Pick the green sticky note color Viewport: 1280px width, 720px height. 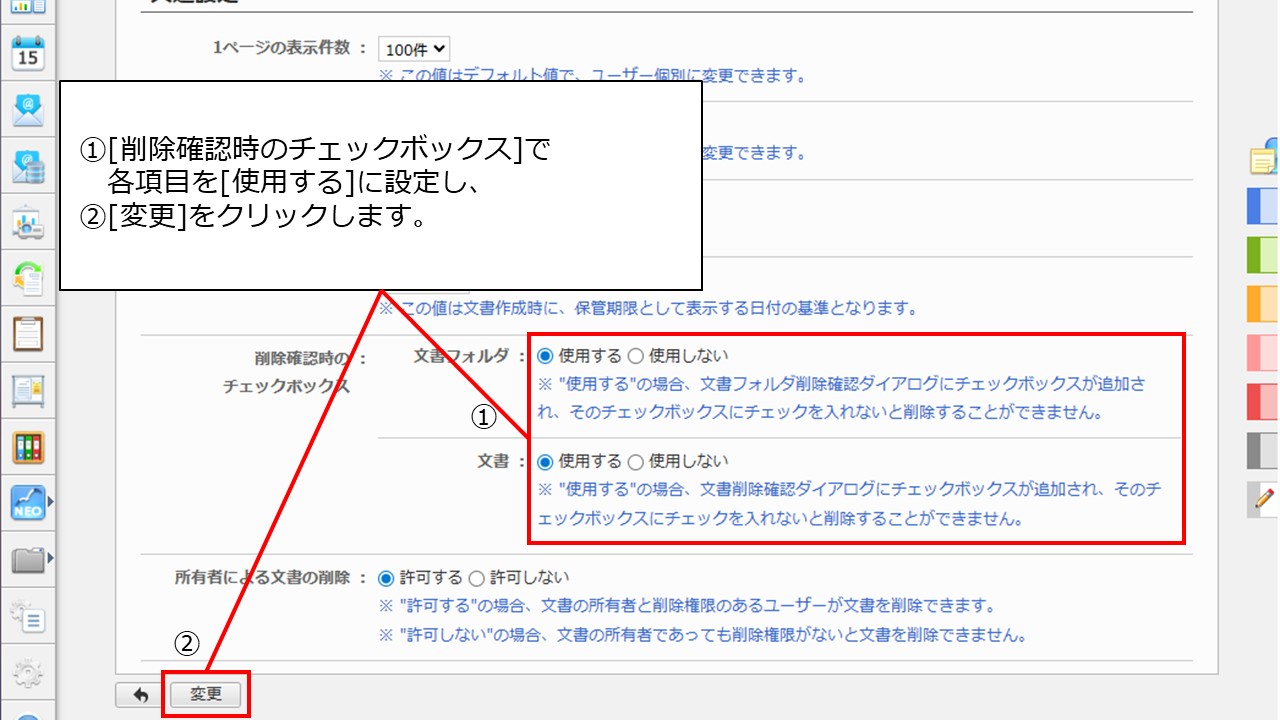1264,255
